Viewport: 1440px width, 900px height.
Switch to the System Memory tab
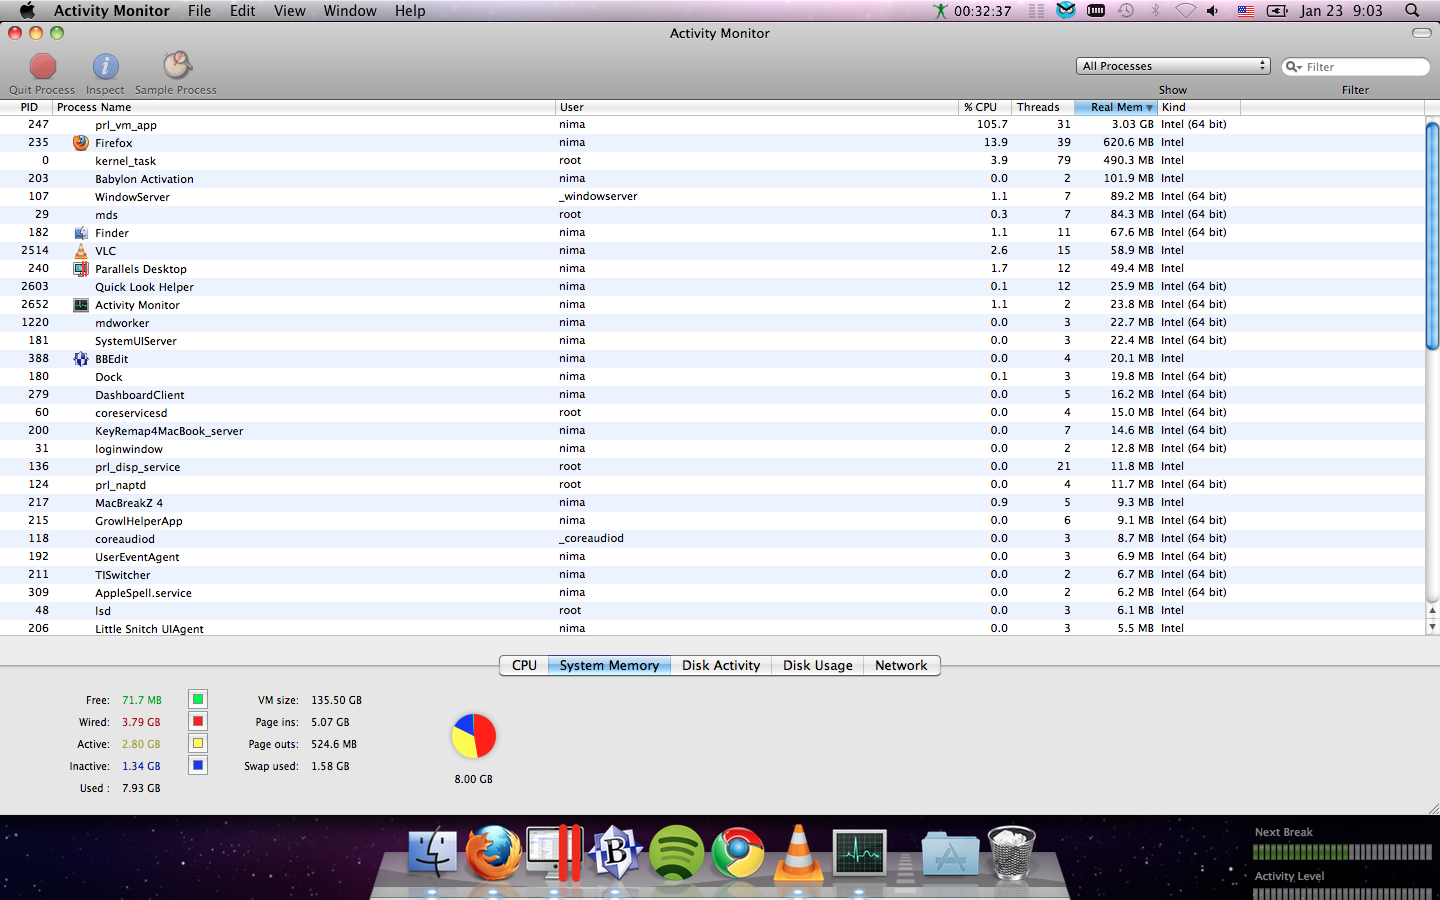point(609,665)
